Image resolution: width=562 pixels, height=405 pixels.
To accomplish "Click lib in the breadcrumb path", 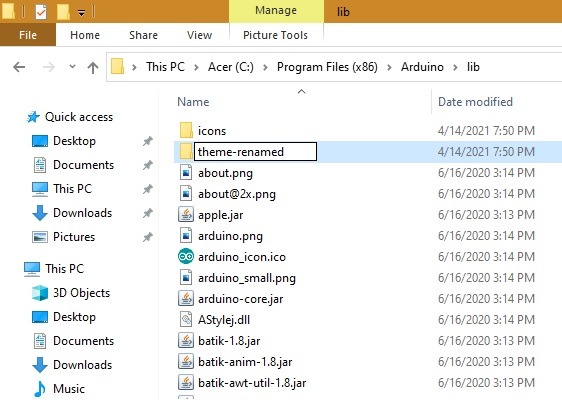I will click(473, 67).
